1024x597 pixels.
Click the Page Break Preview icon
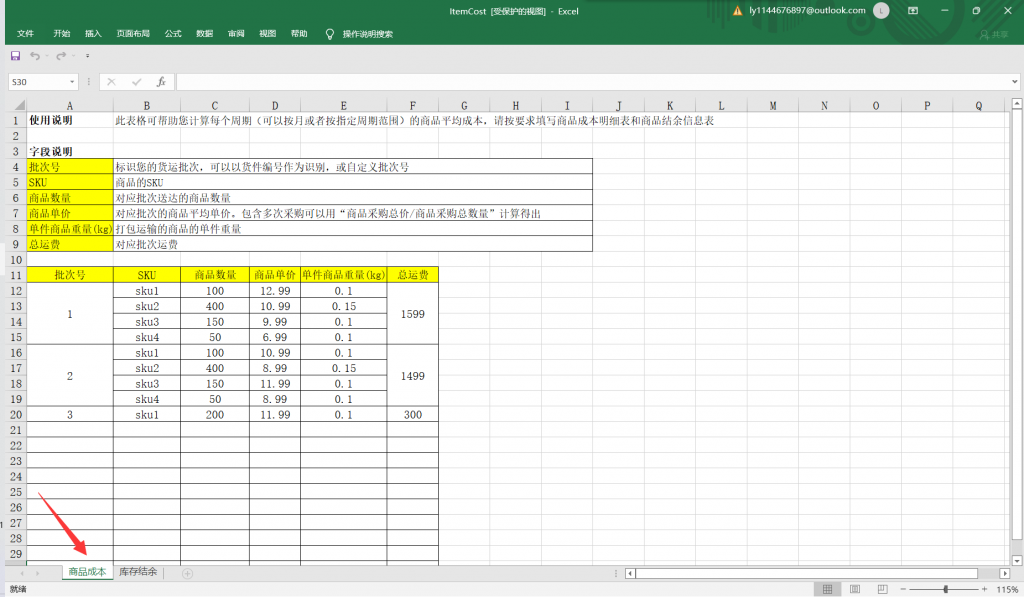click(882, 589)
